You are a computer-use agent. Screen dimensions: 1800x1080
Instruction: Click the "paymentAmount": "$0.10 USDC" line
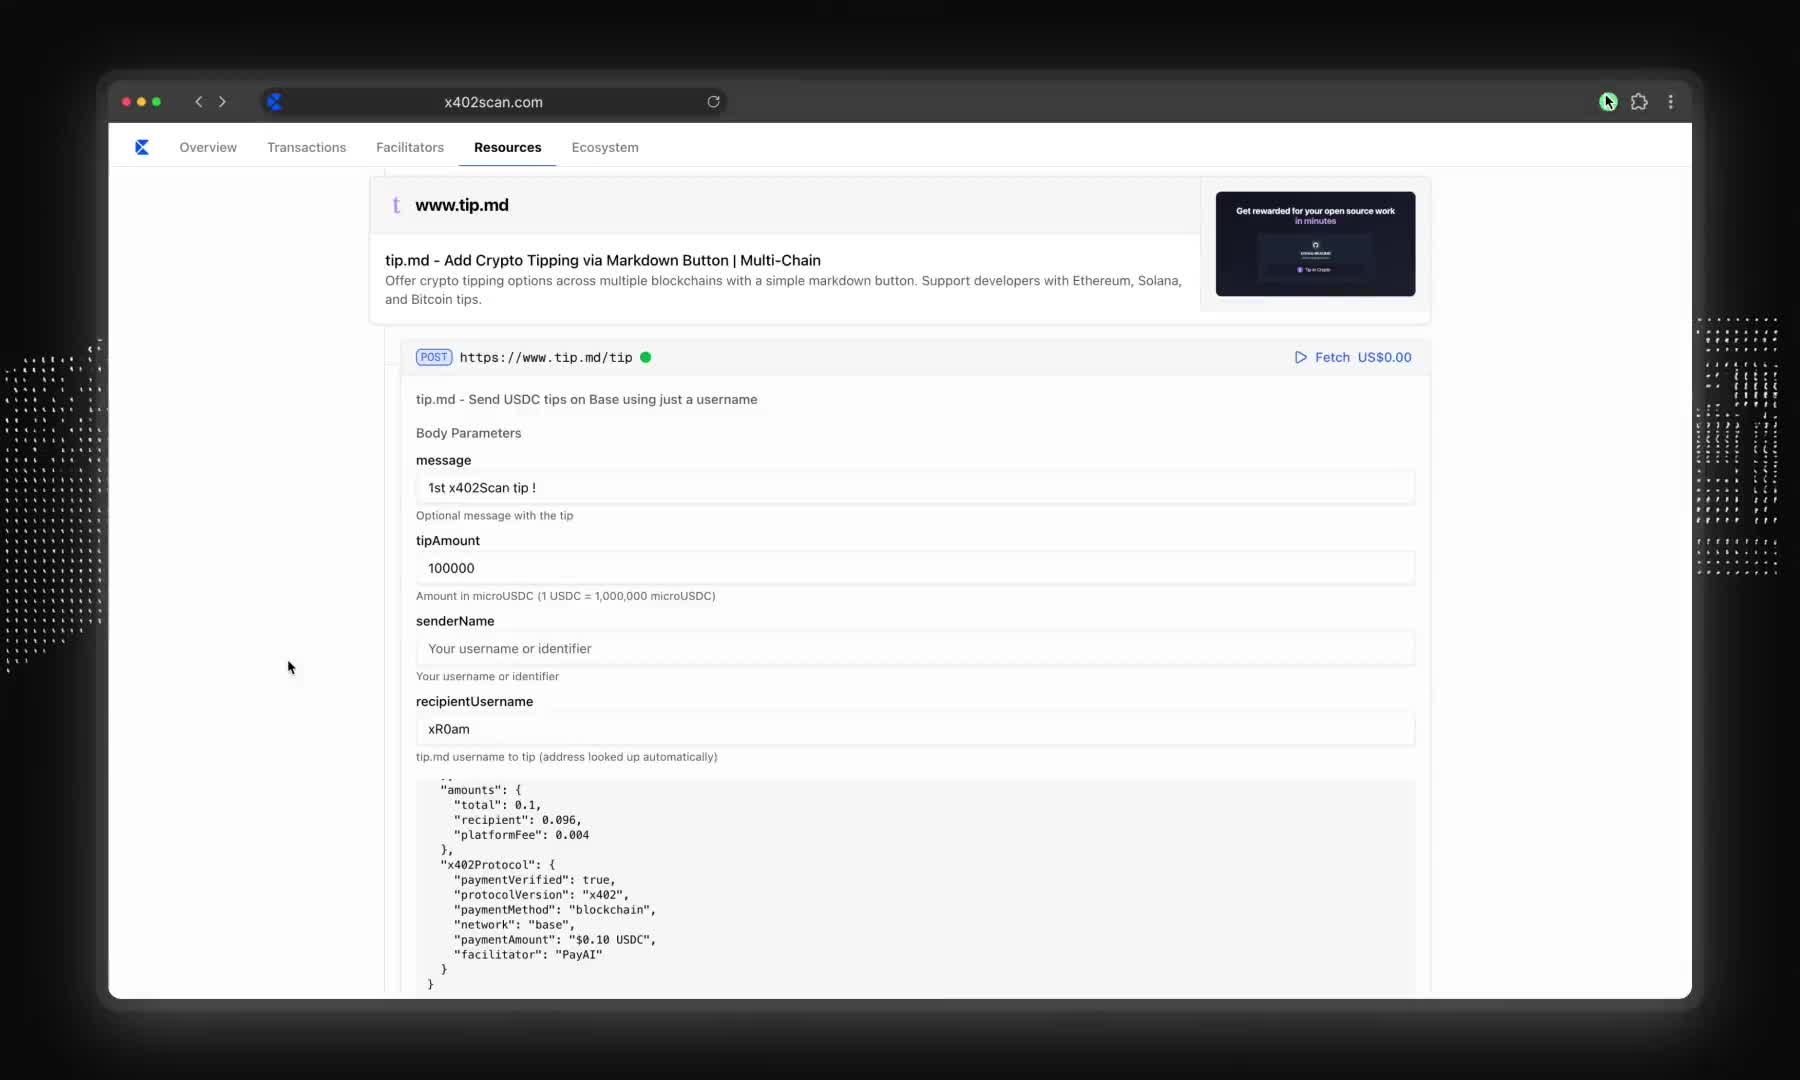click(x=555, y=940)
